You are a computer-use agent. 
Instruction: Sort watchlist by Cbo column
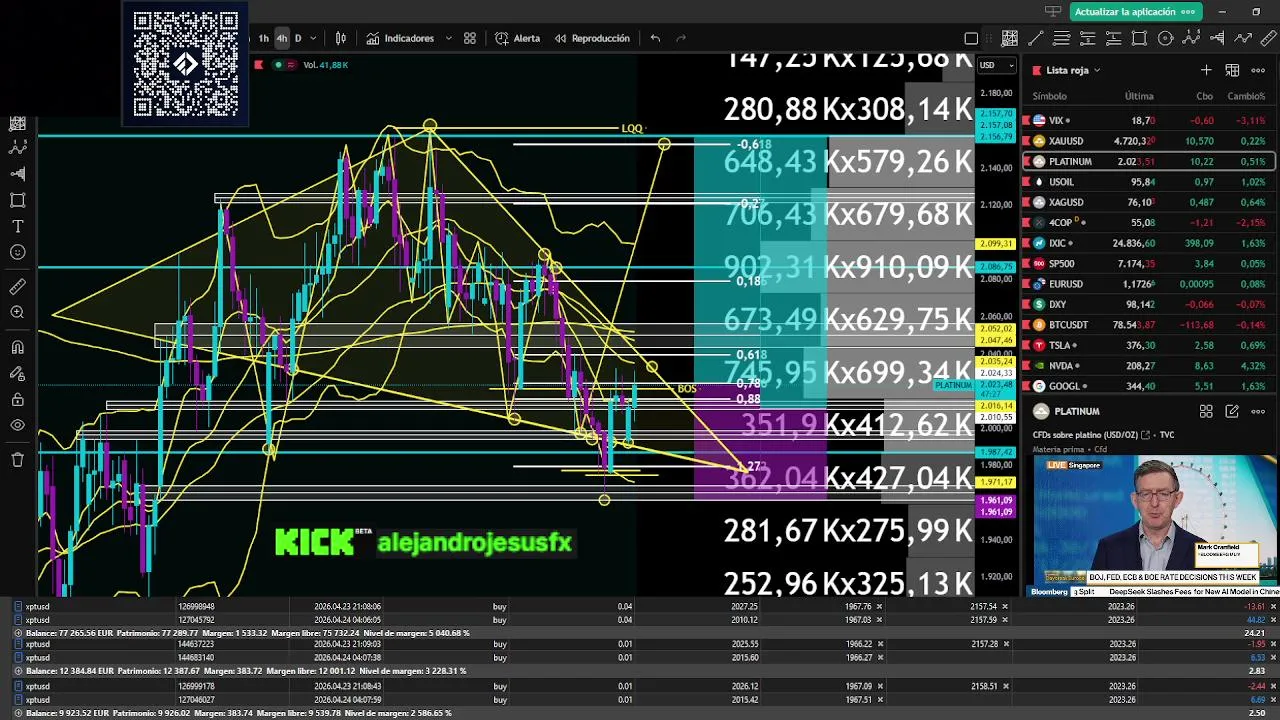(x=1205, y=96)
